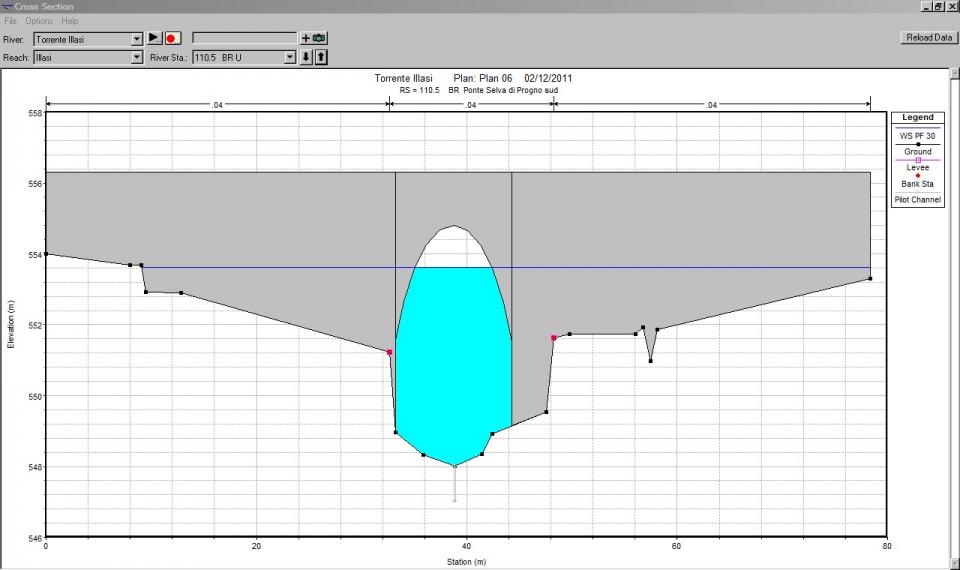Screen dimensions: 960x570
Task: Open the River Sta. dropdown
Action: tap(291, 58)
